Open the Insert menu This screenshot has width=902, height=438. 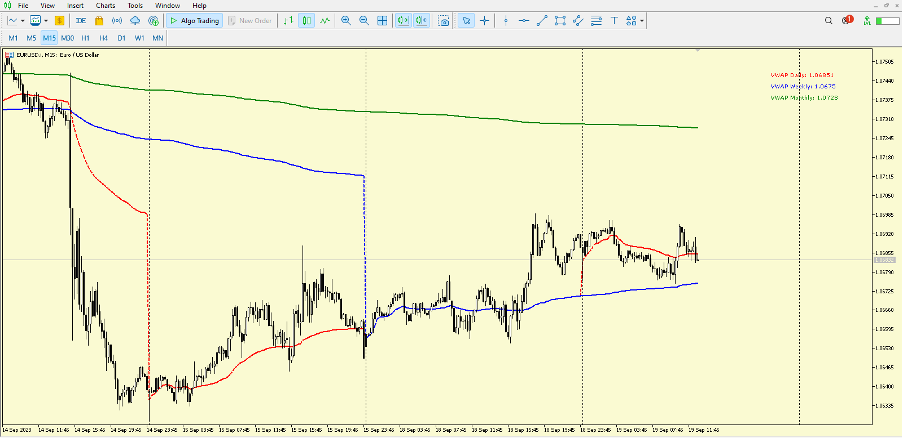[75, 5]
